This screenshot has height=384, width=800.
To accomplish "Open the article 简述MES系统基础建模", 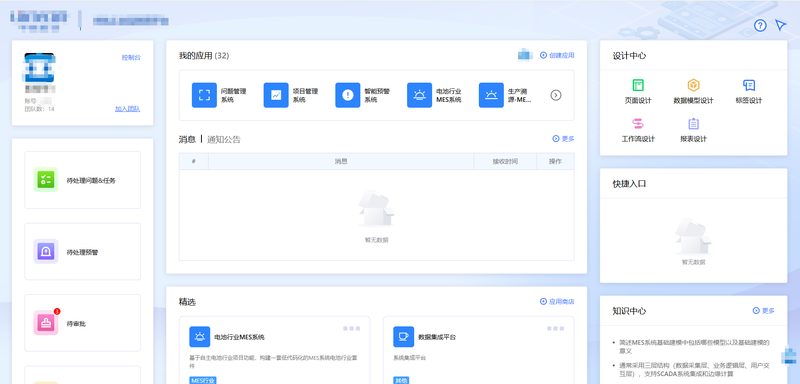I will (x=694, y=346).
